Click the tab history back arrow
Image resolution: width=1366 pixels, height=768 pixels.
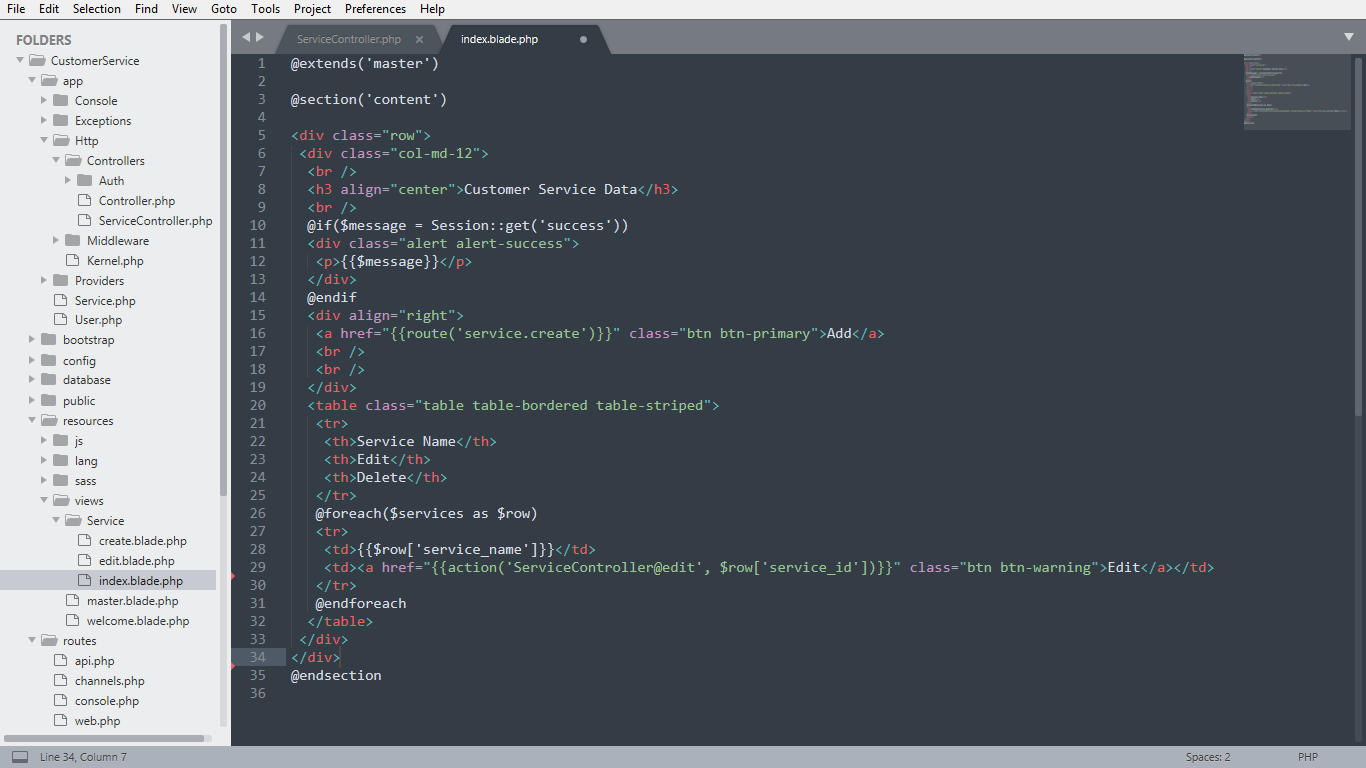[x=246, y=37]
